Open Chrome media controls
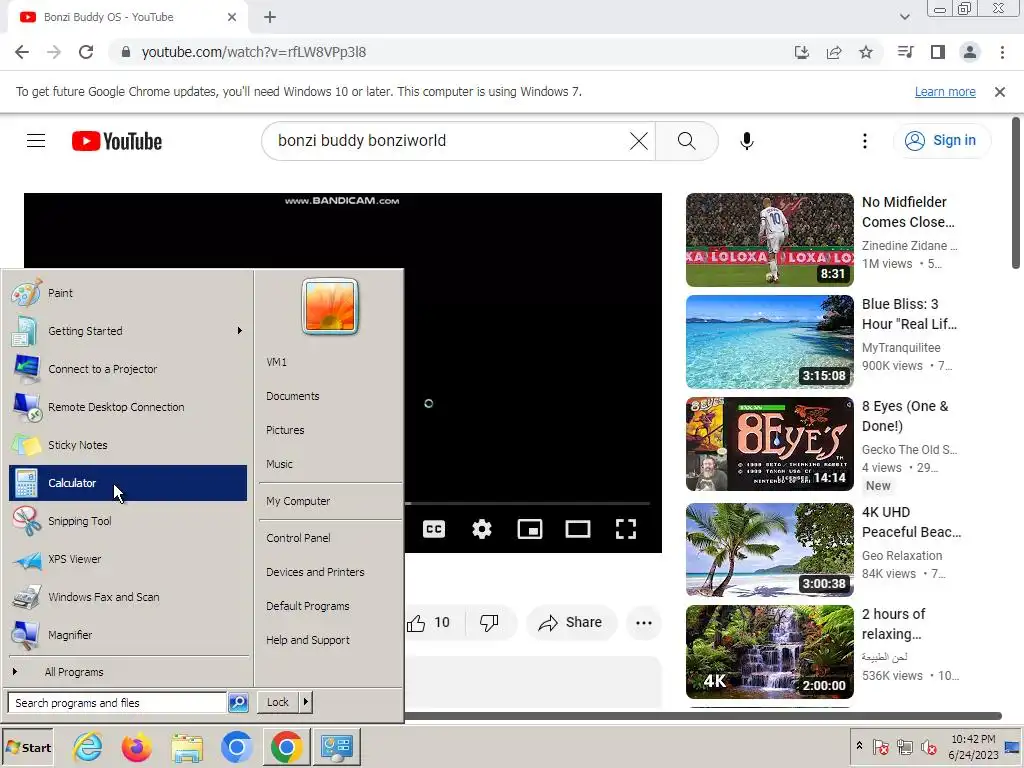Image resolution: width=1024 pixels, height=768 pixels. coord(905,52)
